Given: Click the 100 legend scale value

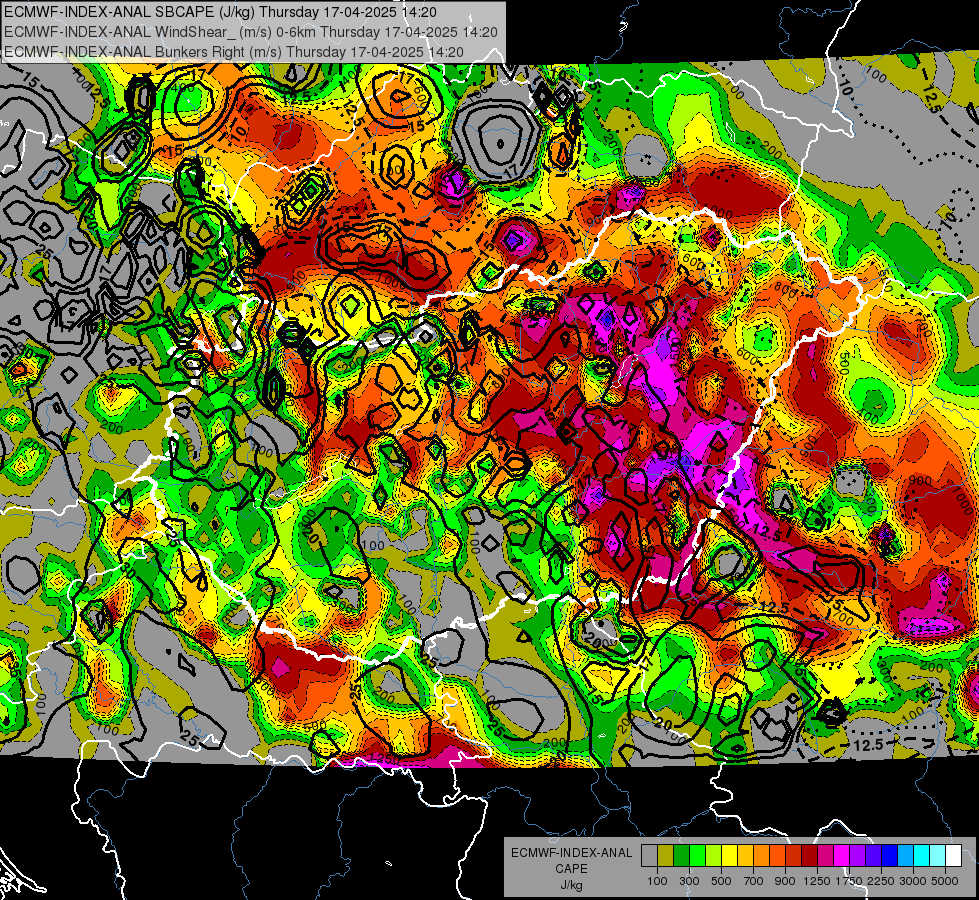Looking at the screenshot, I should 657,881.
